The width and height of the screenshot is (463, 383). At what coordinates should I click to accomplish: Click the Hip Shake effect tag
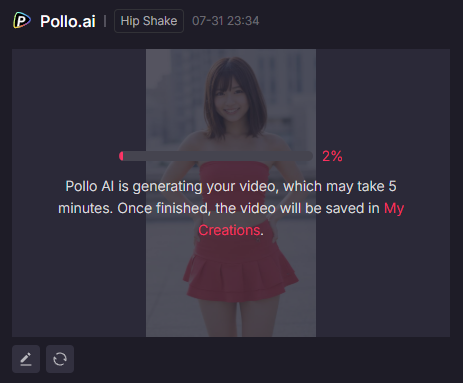coord(149,21)
